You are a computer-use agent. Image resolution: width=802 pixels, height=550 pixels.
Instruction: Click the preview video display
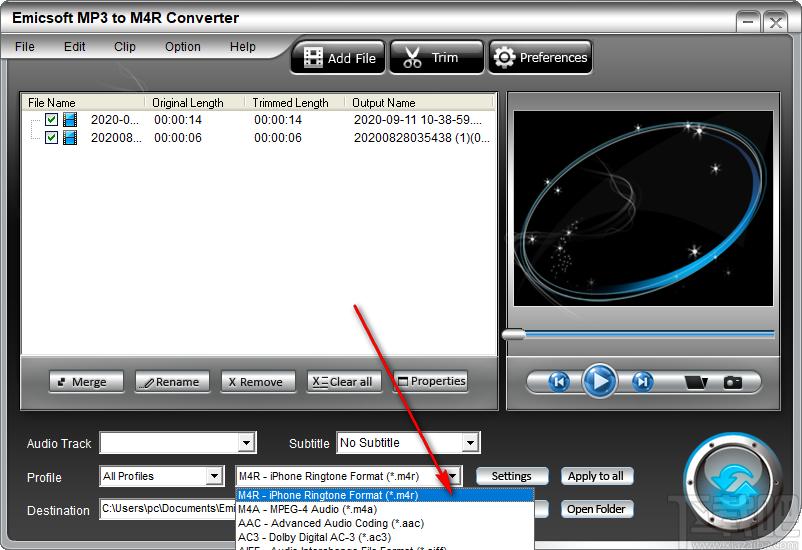pos(643,208)
